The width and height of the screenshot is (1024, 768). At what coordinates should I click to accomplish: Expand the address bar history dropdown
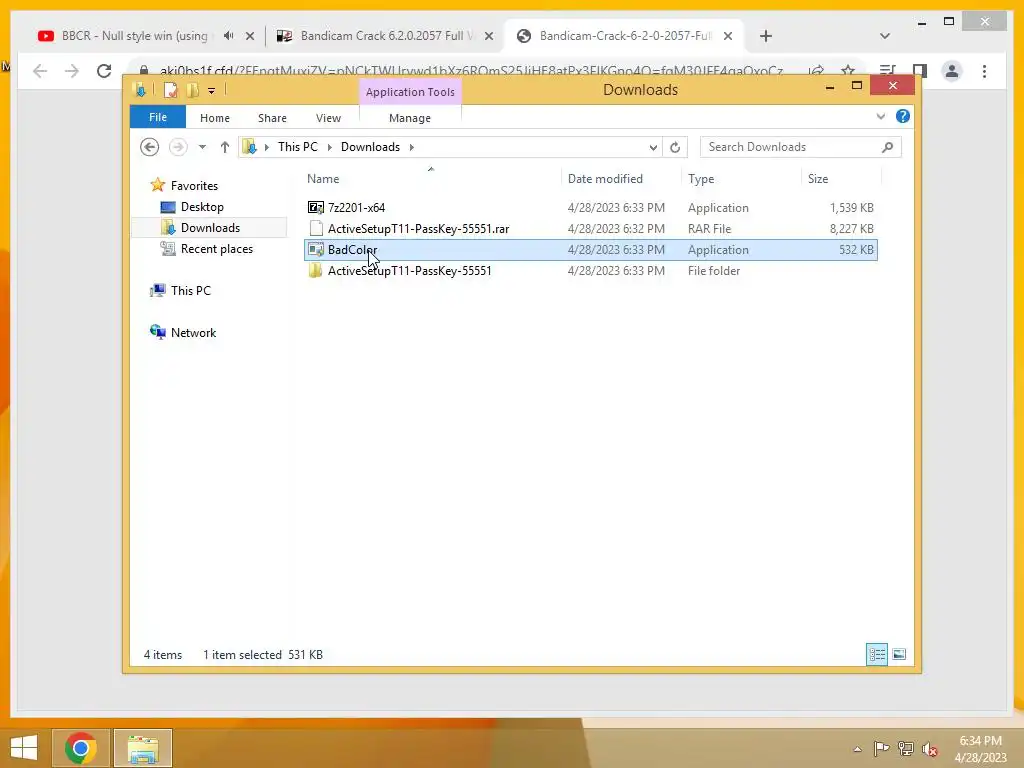coord(653,148)
